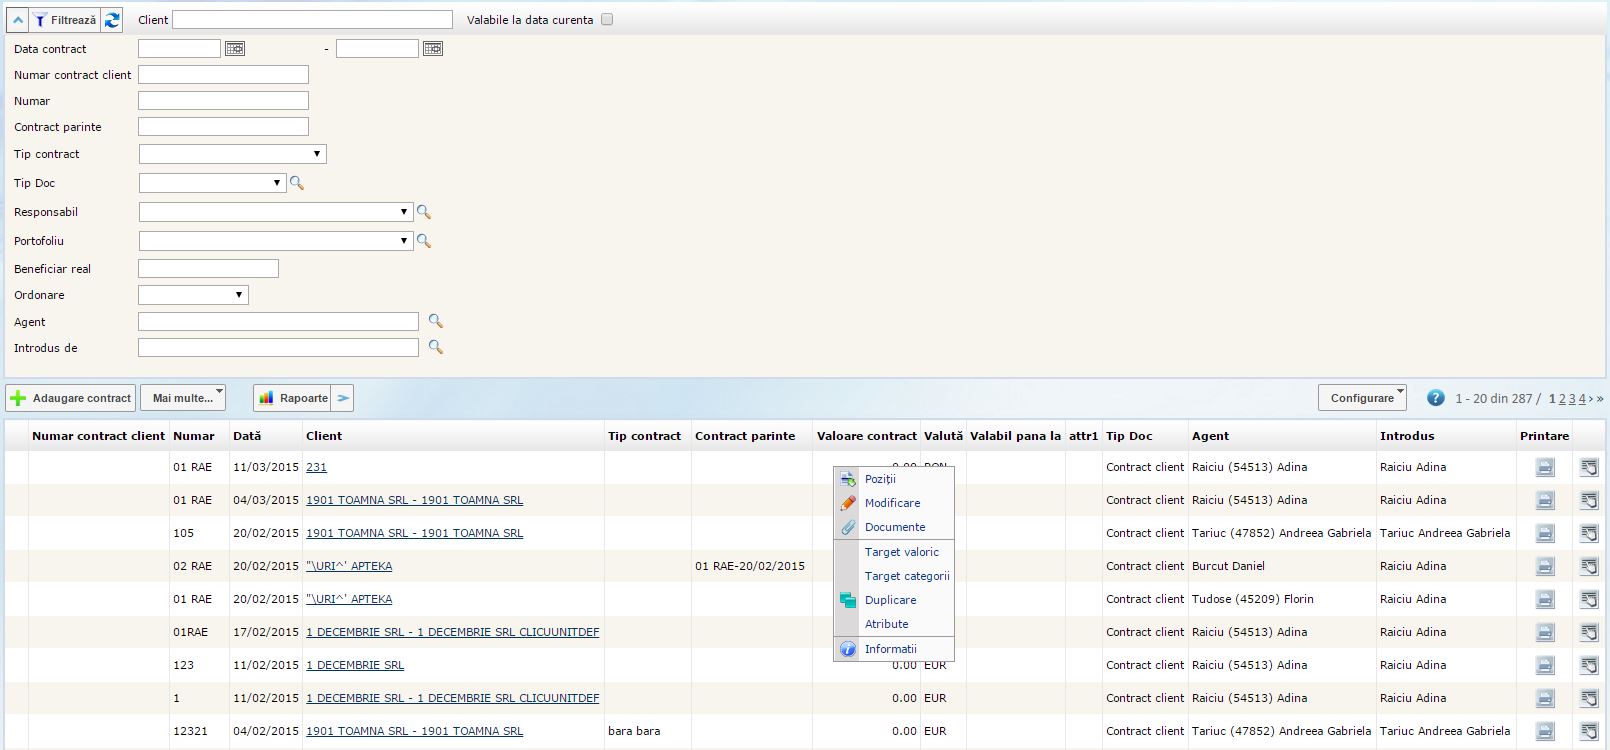Click the magnifier search icon next to Tip Doc
This screenshot has width=1610, height=750.
click(296, 183)
